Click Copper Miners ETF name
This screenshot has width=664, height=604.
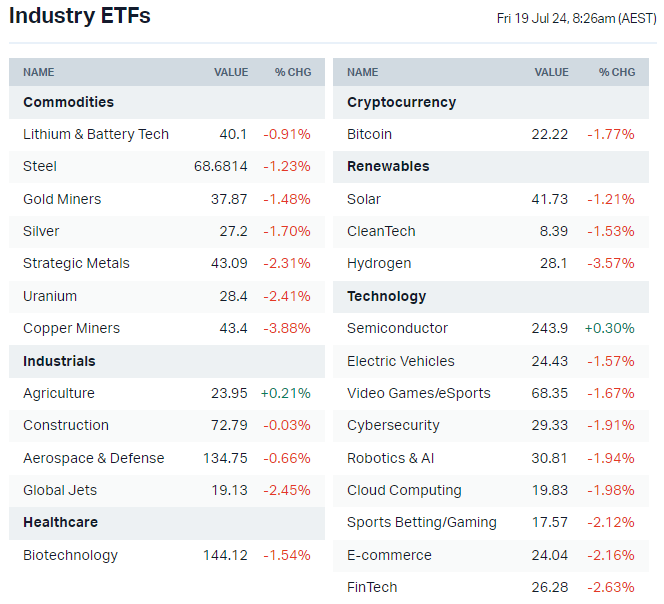(x=71, y=328)
